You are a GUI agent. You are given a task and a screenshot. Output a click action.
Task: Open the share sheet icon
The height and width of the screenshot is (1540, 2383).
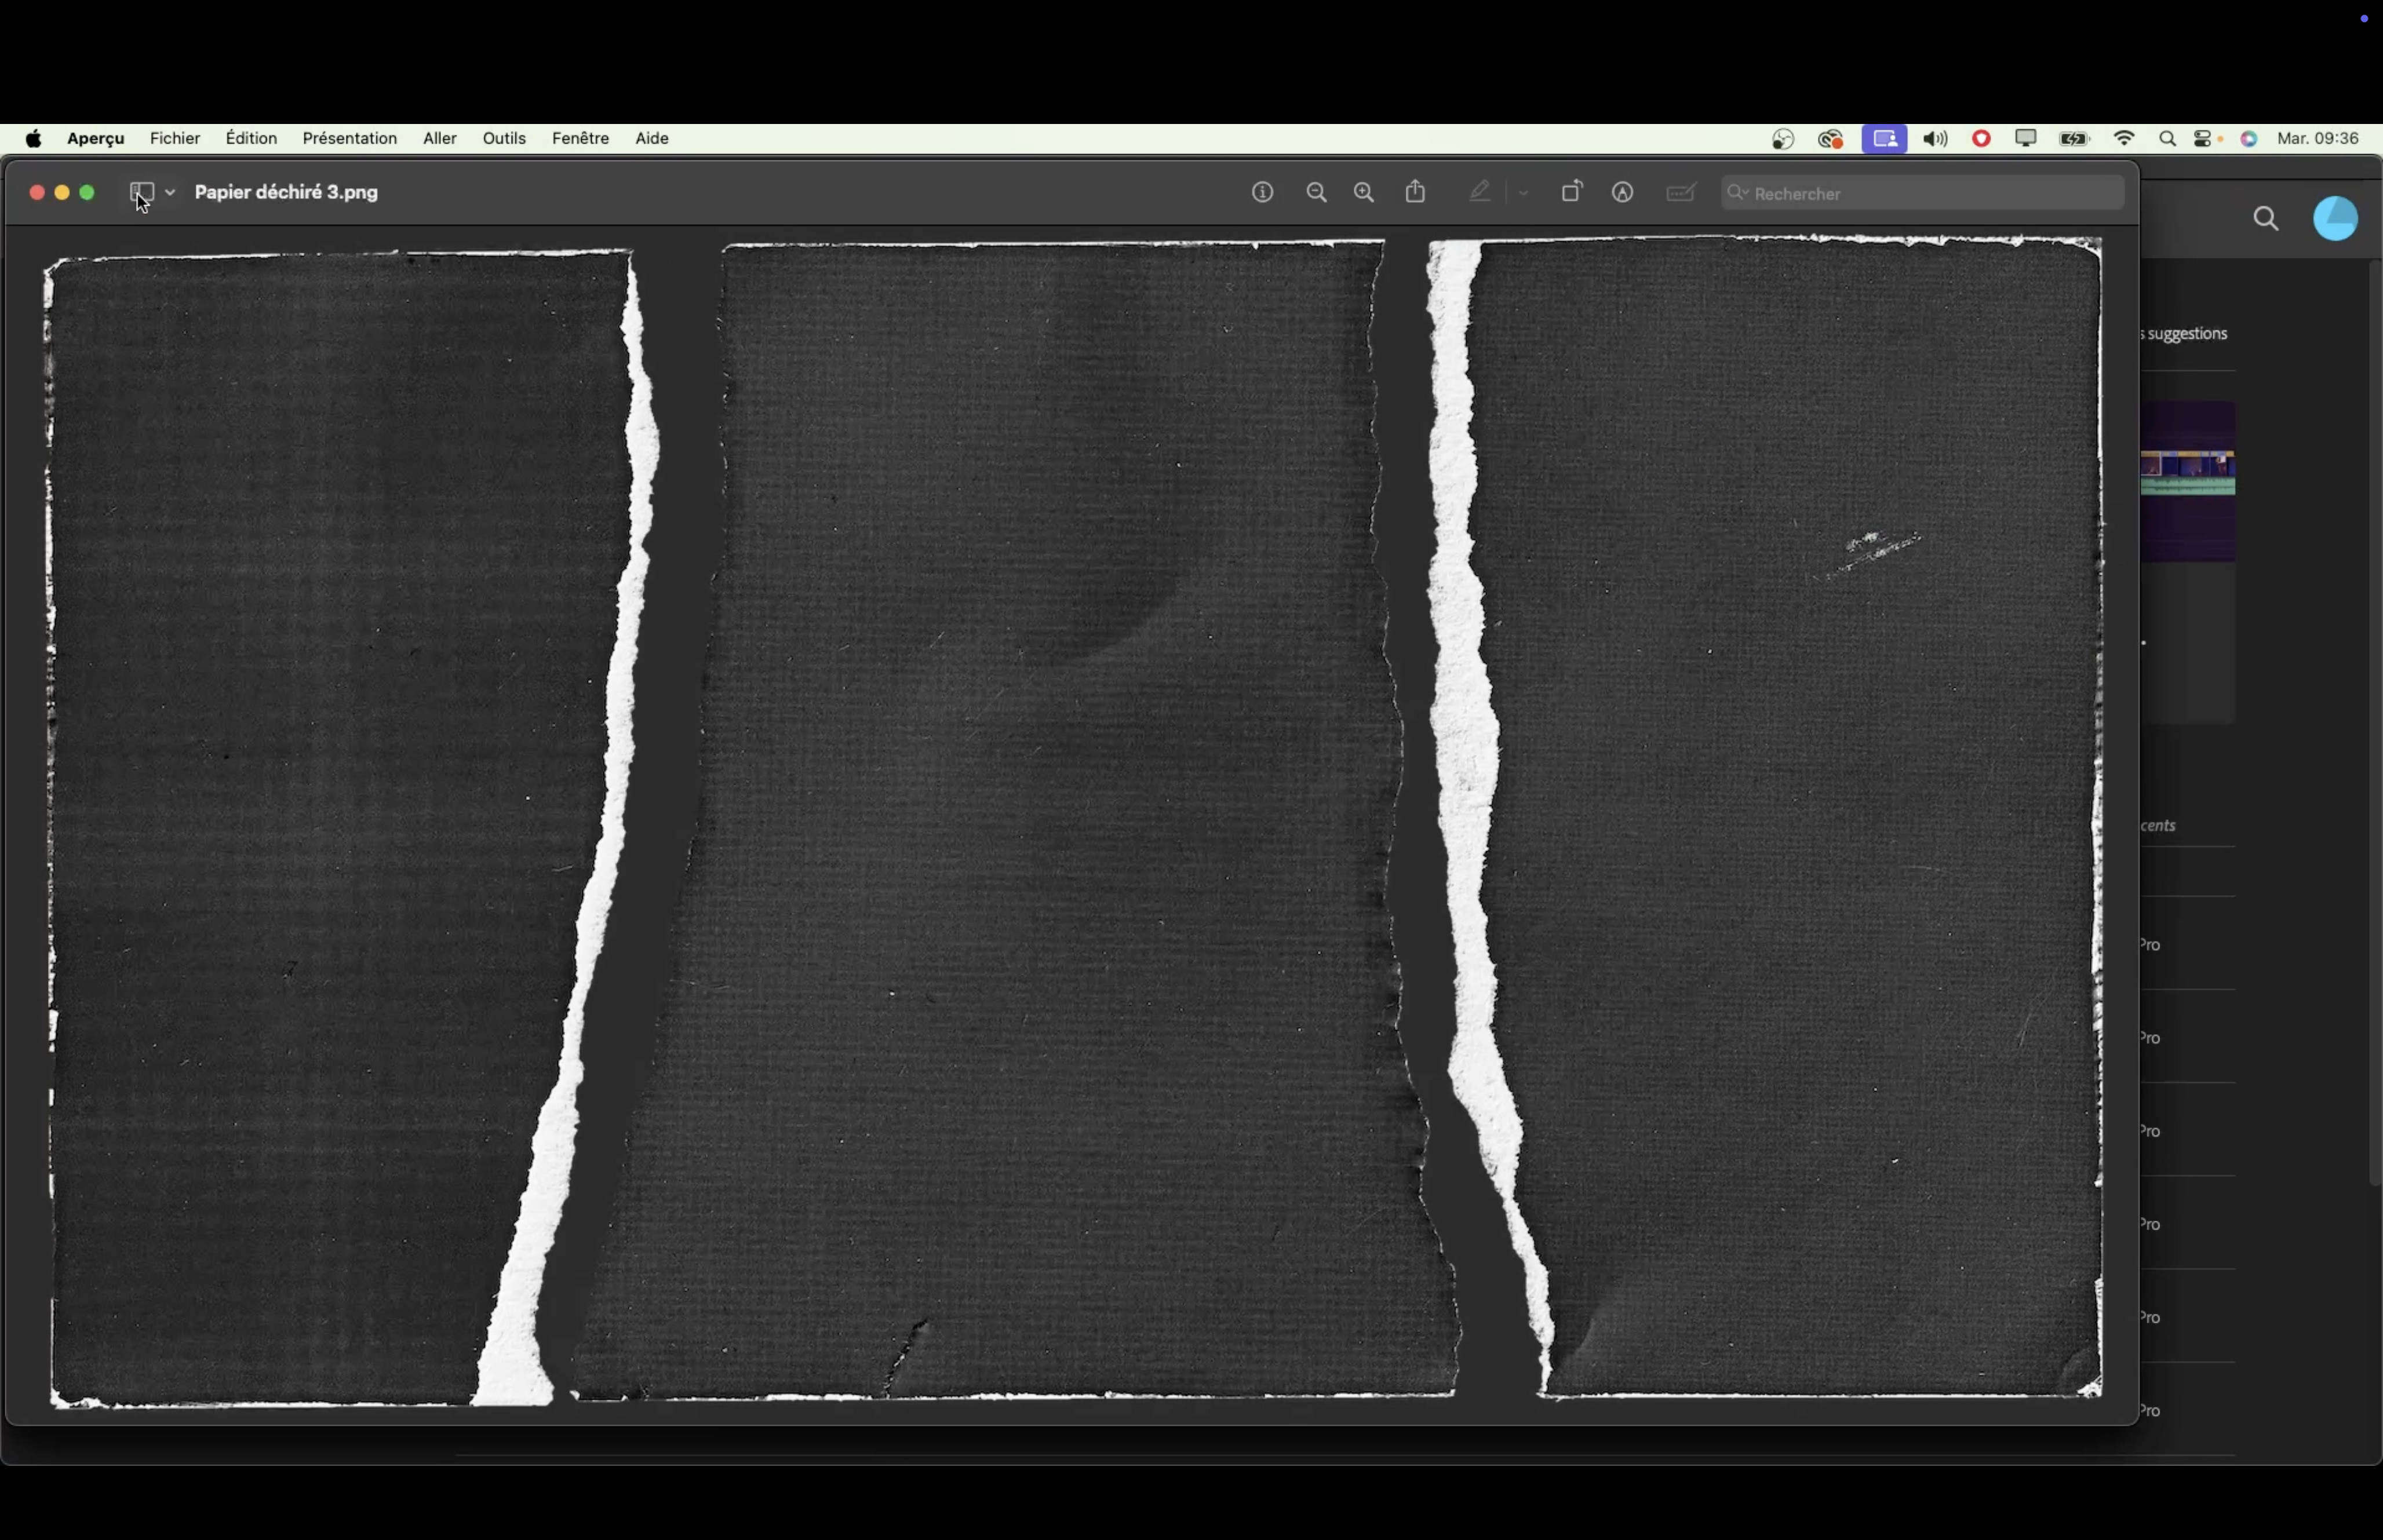click(1416, 192)
